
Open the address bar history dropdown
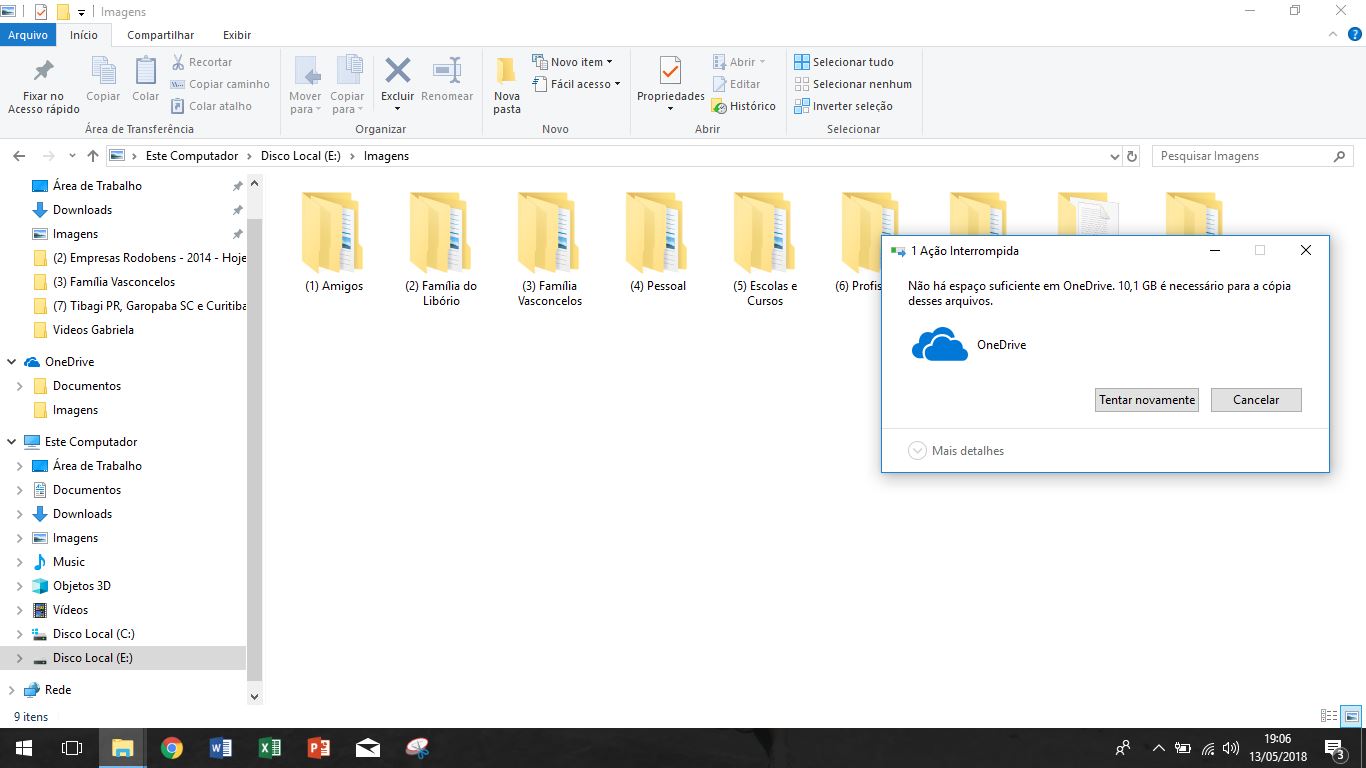(1115, 156)
